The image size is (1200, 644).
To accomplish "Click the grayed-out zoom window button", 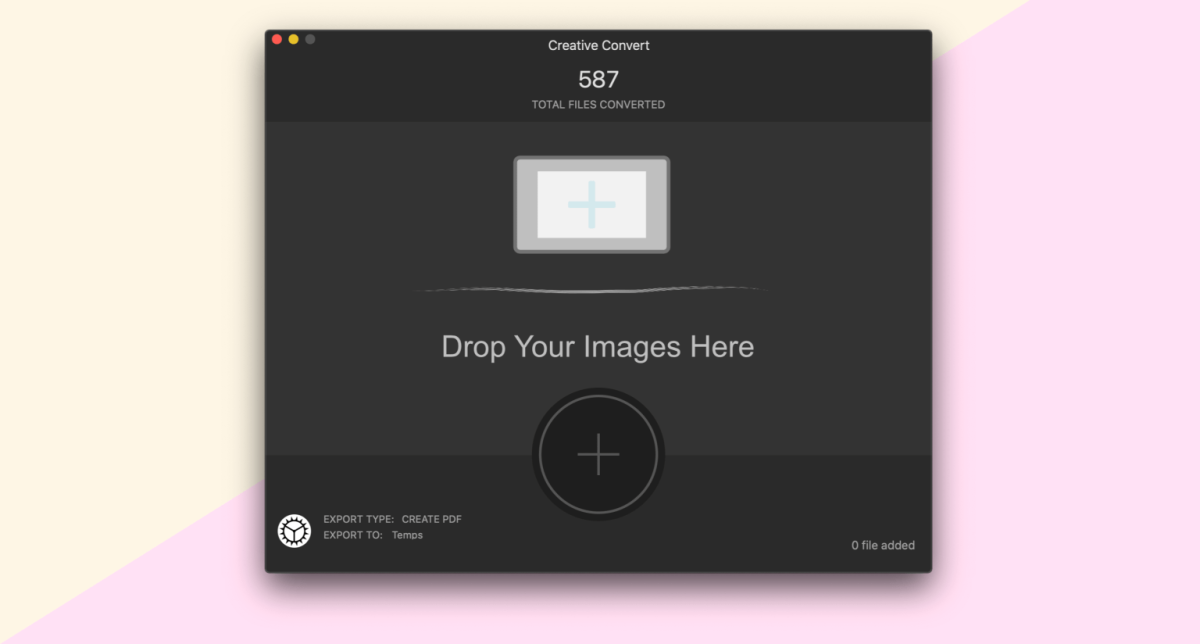I will pos(310,39).
